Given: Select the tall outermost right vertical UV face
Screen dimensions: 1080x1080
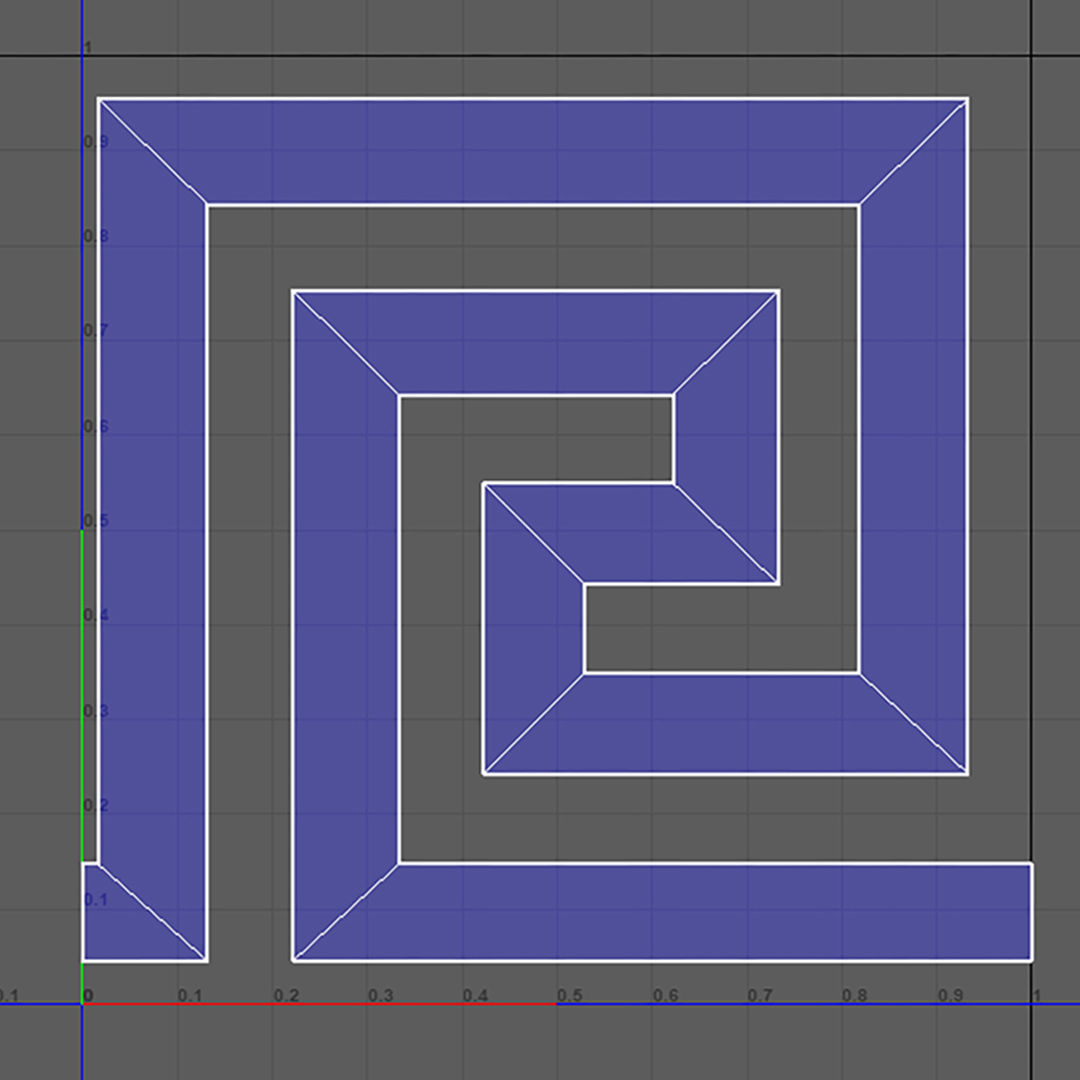Looking at the screenshot, I should click(914, 437).
